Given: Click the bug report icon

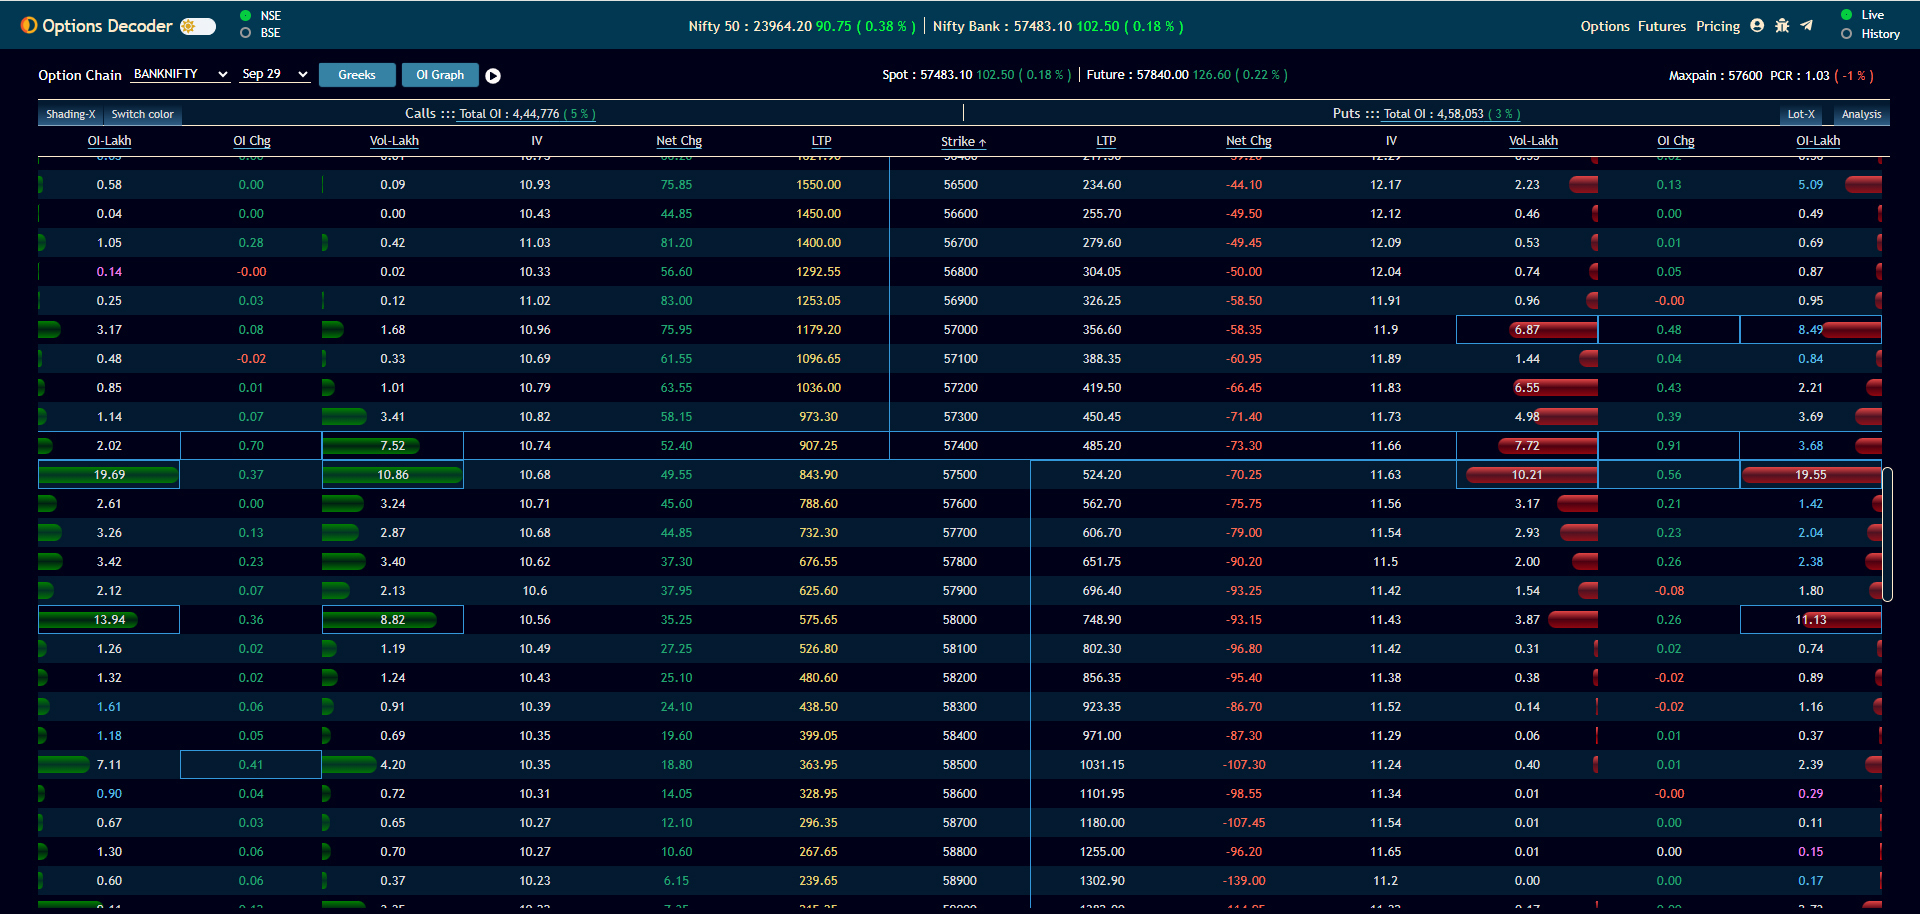Looking at the screenshot, I should [x=1782, y=26].
